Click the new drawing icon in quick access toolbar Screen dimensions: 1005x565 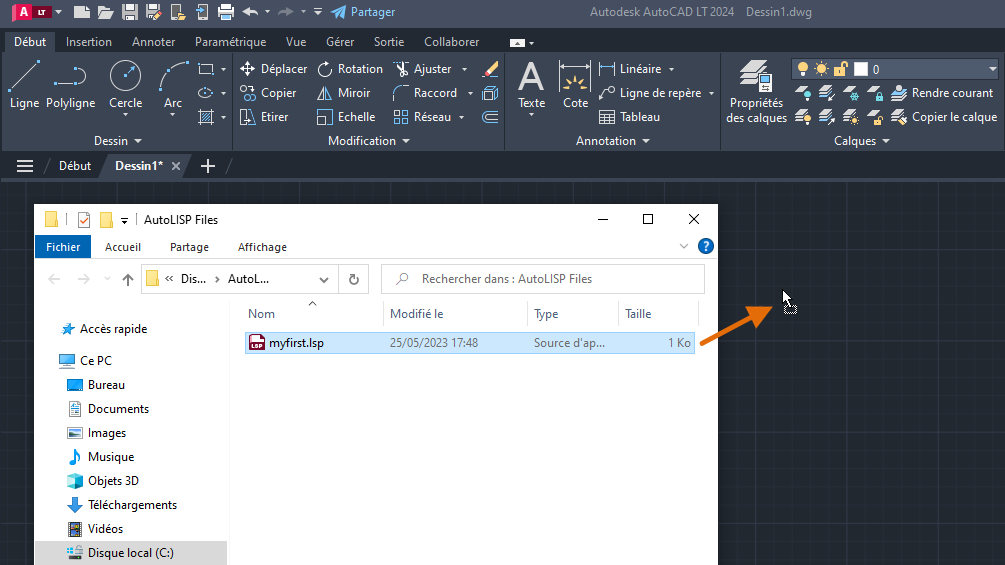pyautogui.click(x=81, y=12)
